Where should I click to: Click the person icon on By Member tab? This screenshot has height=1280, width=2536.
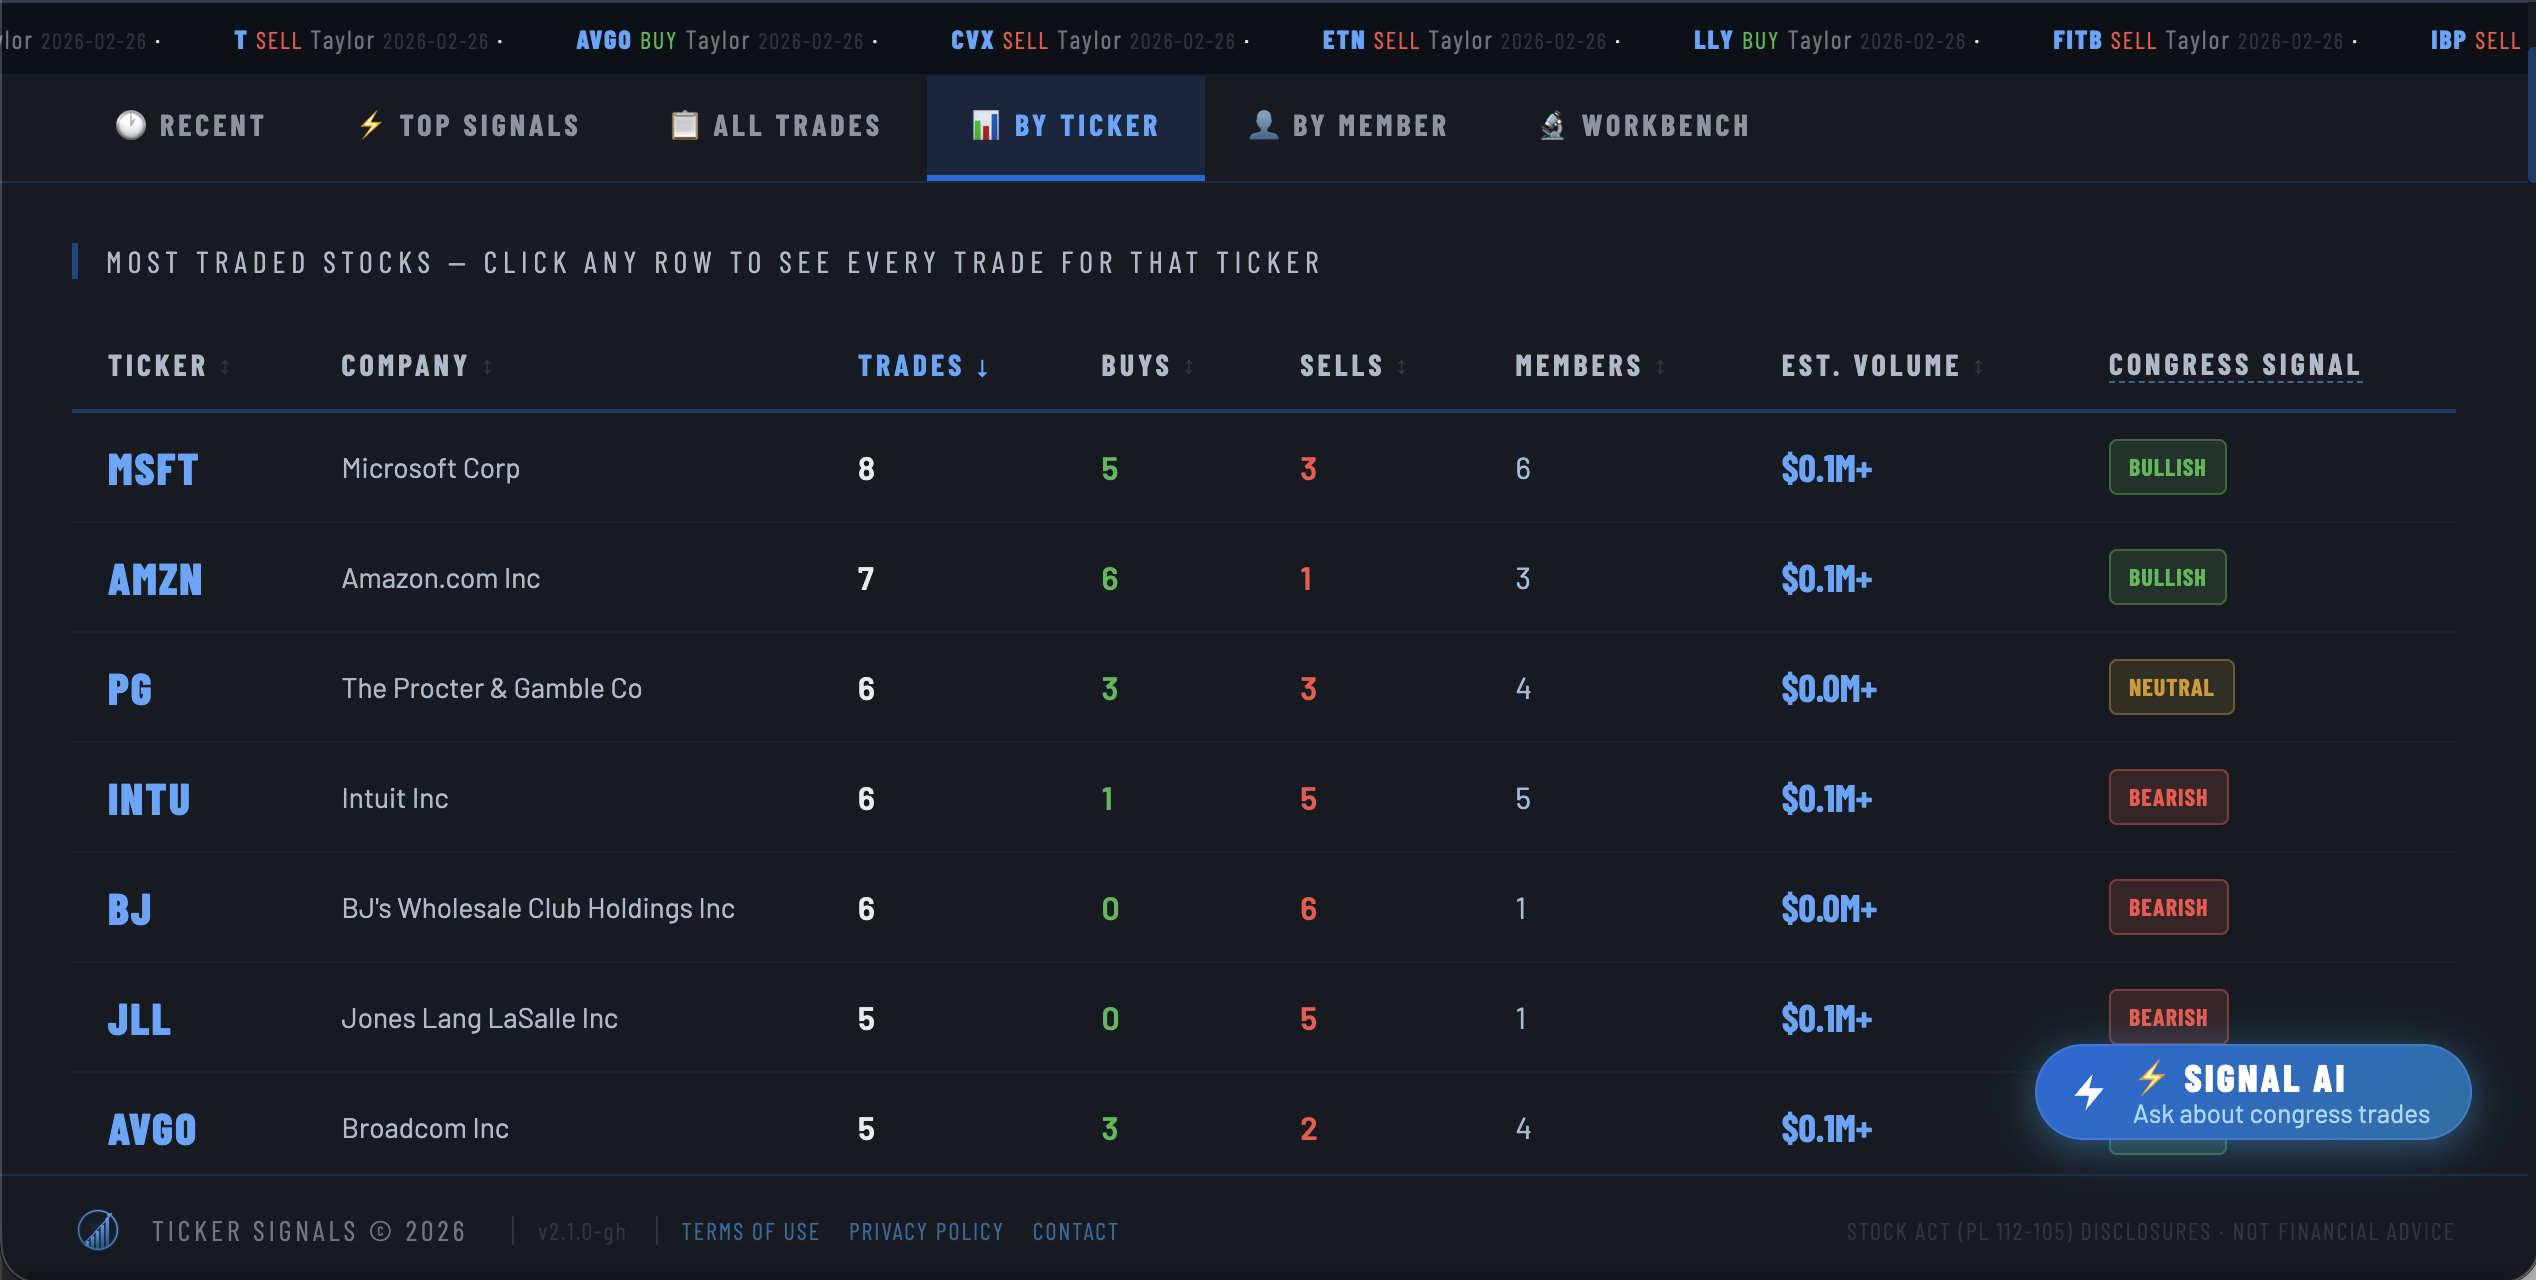point(1263,124)
